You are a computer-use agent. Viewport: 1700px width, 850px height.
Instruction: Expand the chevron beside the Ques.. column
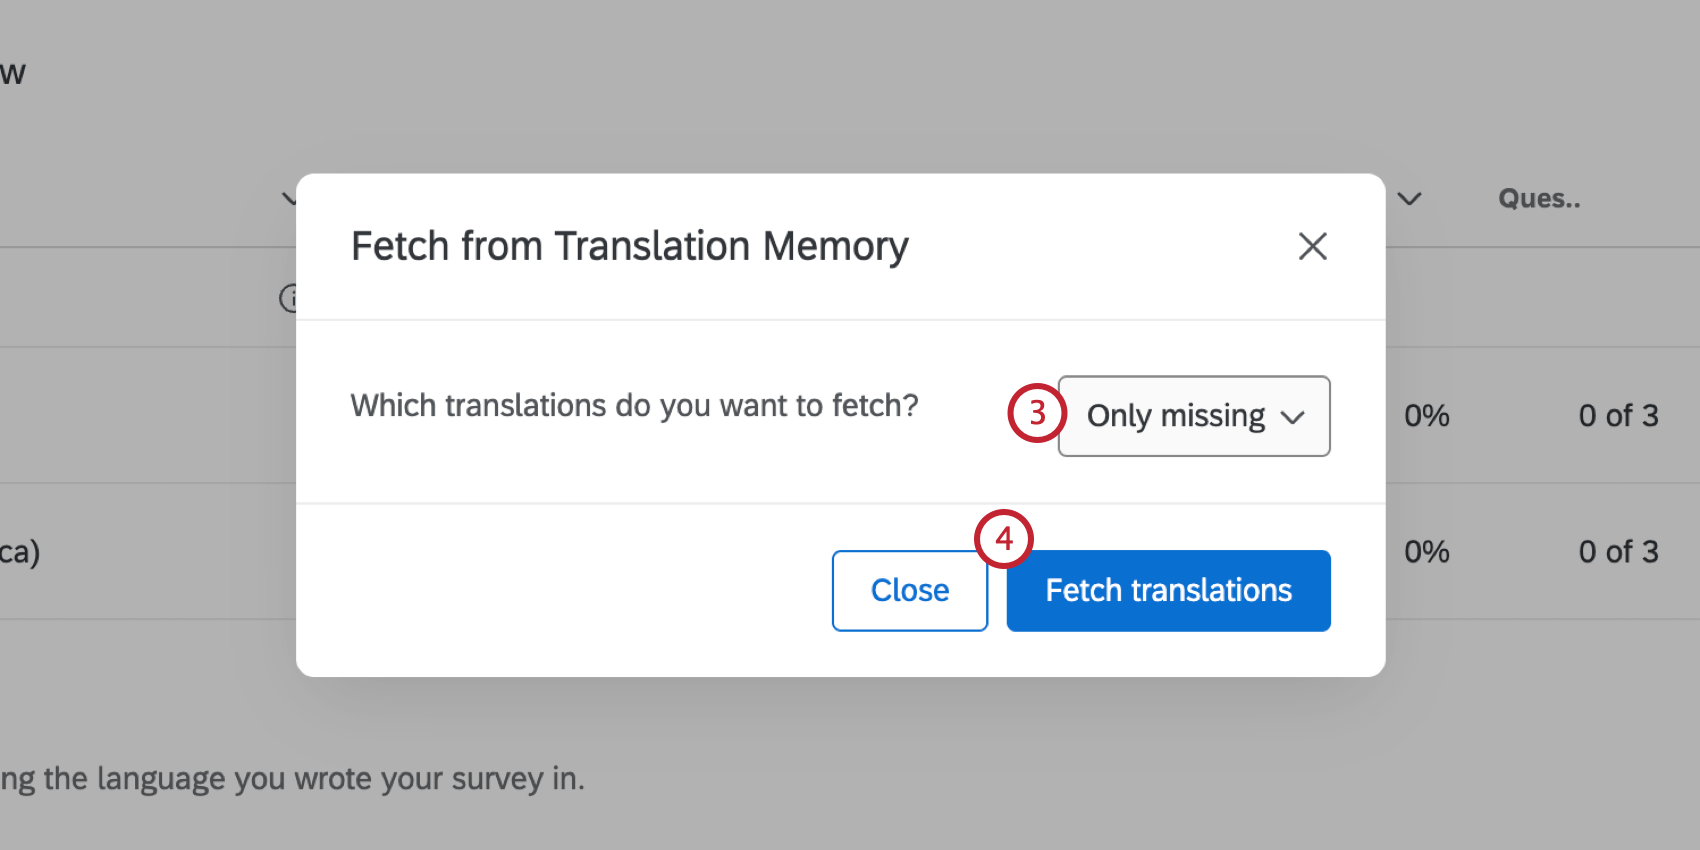[1410, 199]
